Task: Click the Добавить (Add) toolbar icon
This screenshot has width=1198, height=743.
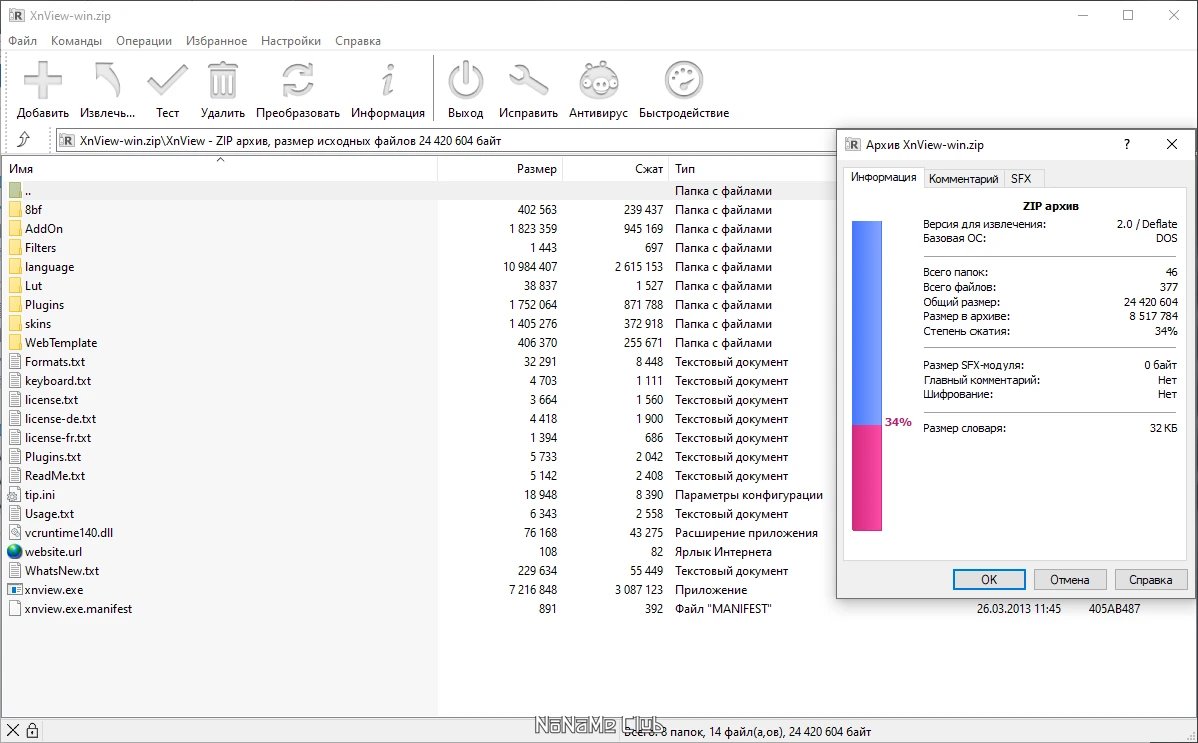Action: click(x=43, y=80)
